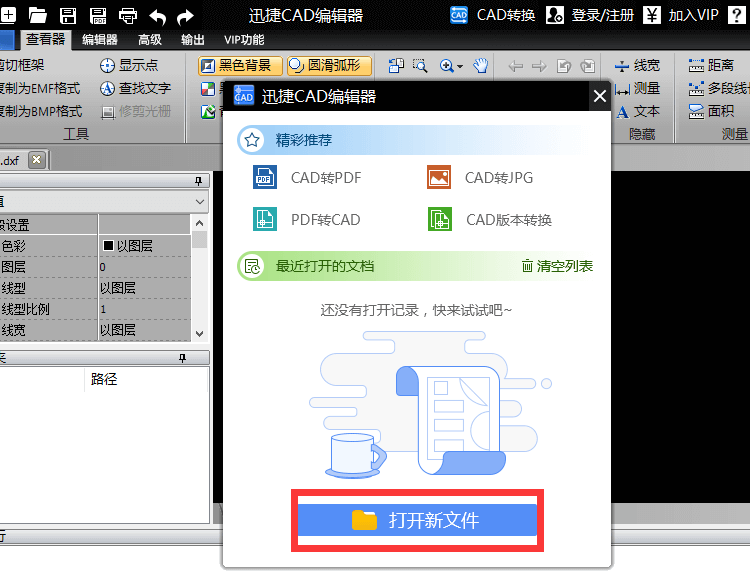
Task: Click the 打开新文件 button
Action: 418,520
